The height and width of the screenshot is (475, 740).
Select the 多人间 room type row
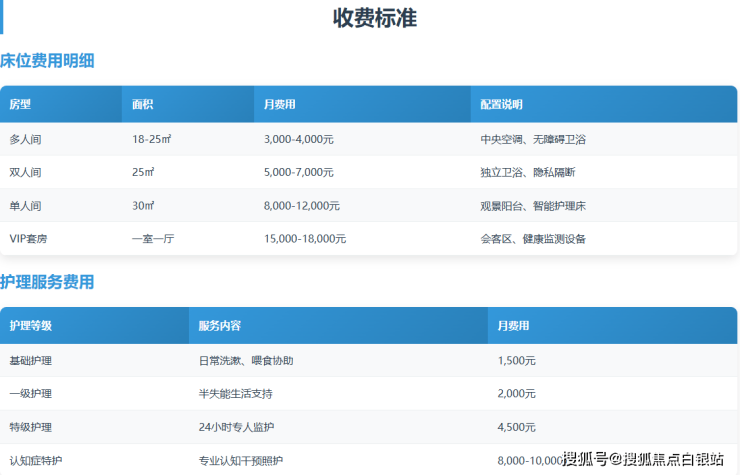[26, 139]
